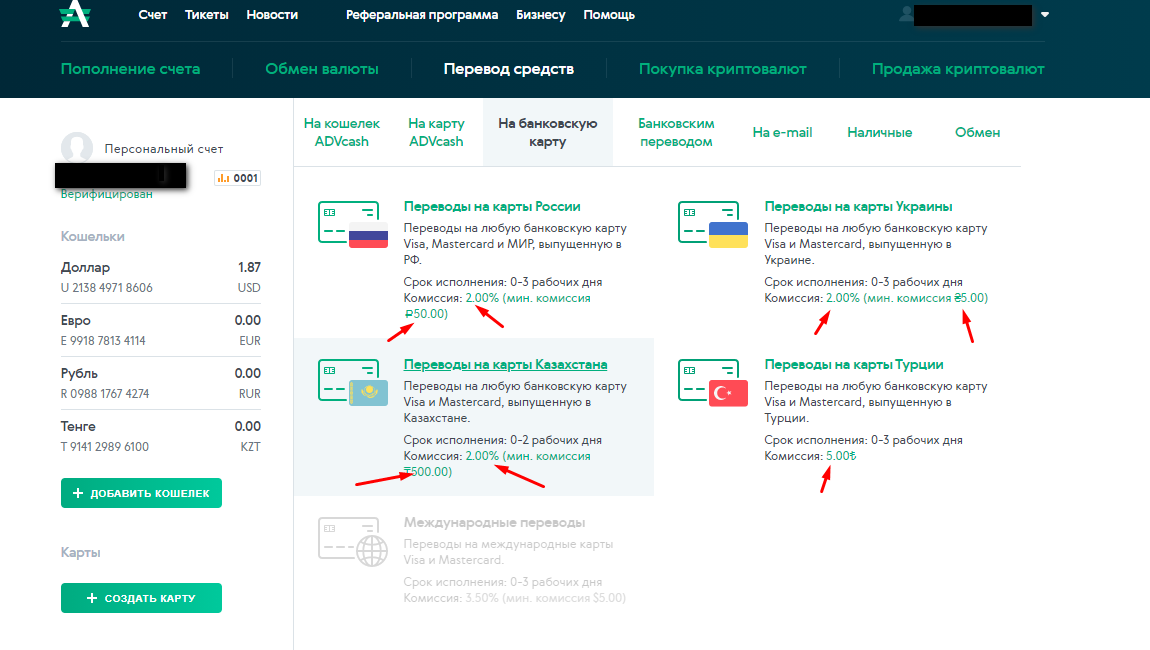This screenshot has width=1150, height=650.
Task: Click wallet number R 0988 1767 4274
Action: (105, 393)
